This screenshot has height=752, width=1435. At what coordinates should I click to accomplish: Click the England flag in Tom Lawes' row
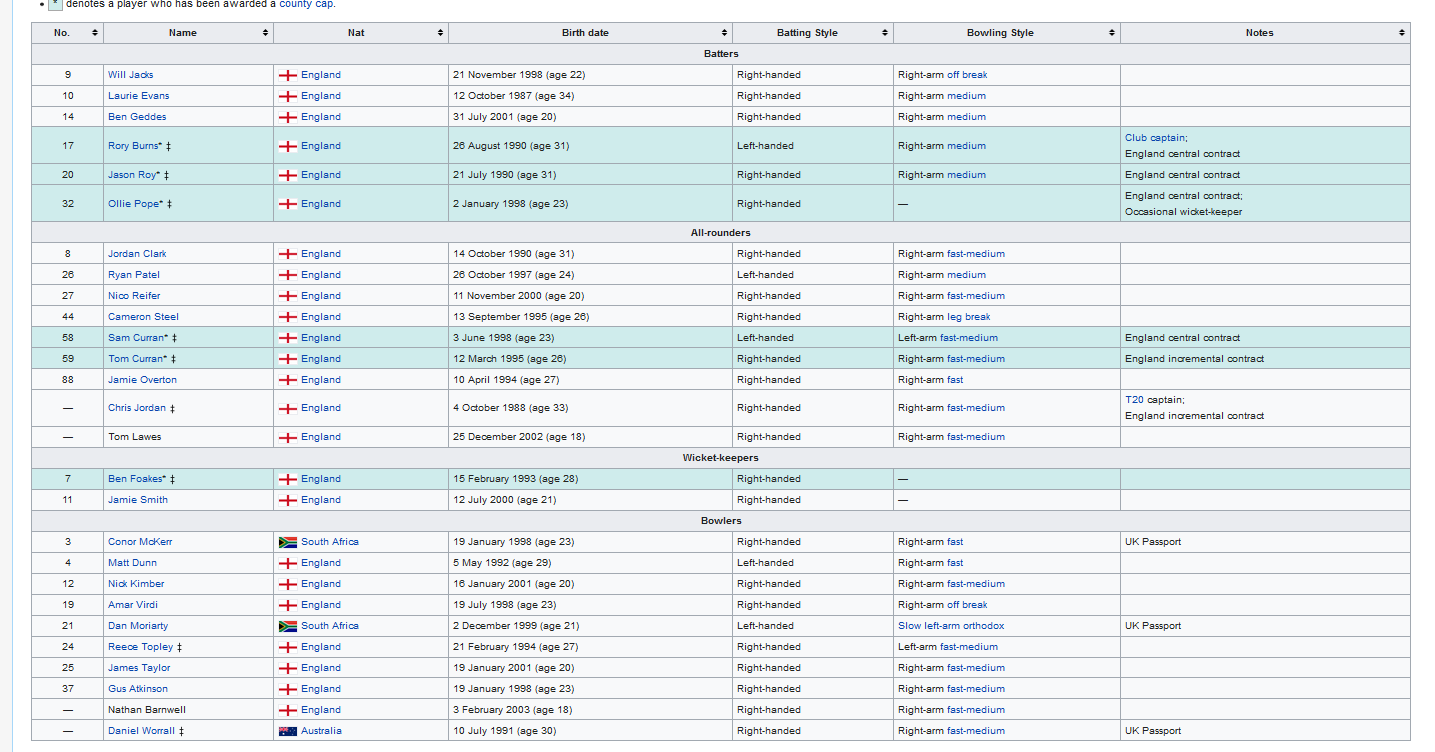[x=288, y=437]
